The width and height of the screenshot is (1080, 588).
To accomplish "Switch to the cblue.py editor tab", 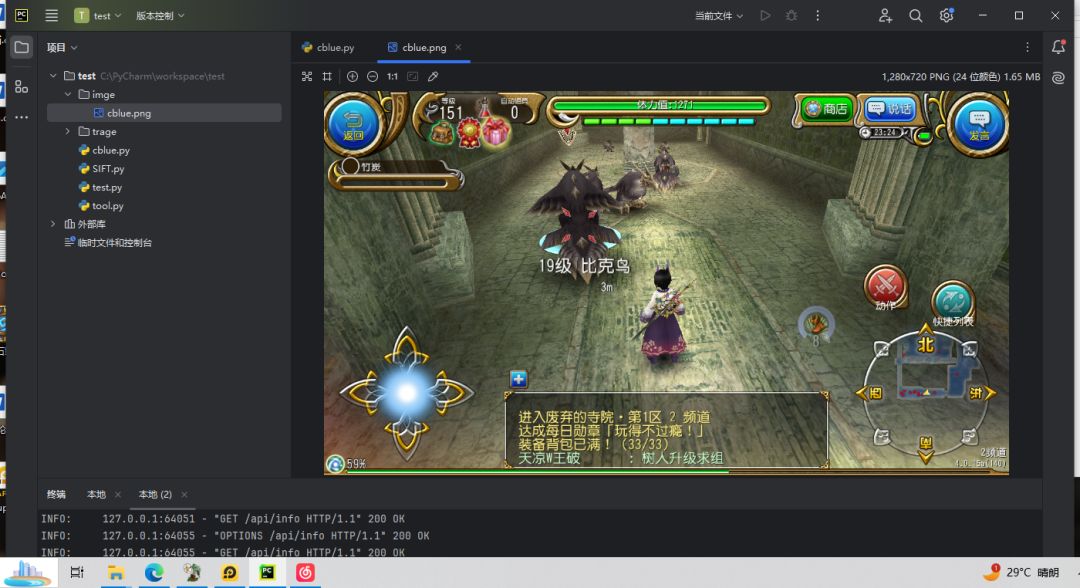I will click(328, 48).
